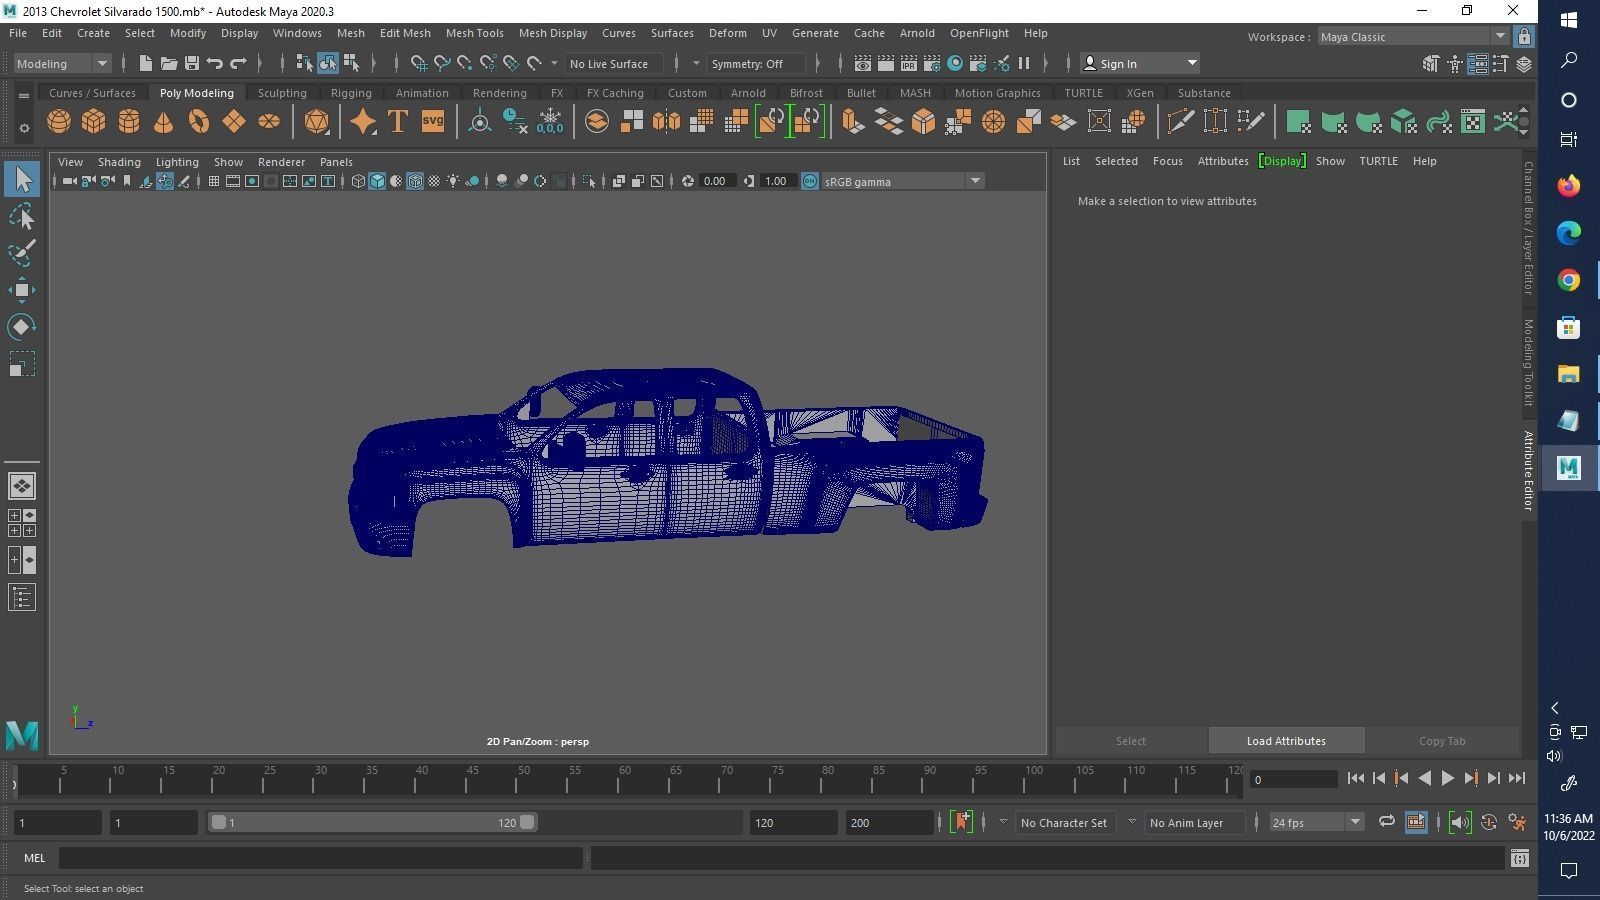Click the polygon Mirror shelf icon

667,122
